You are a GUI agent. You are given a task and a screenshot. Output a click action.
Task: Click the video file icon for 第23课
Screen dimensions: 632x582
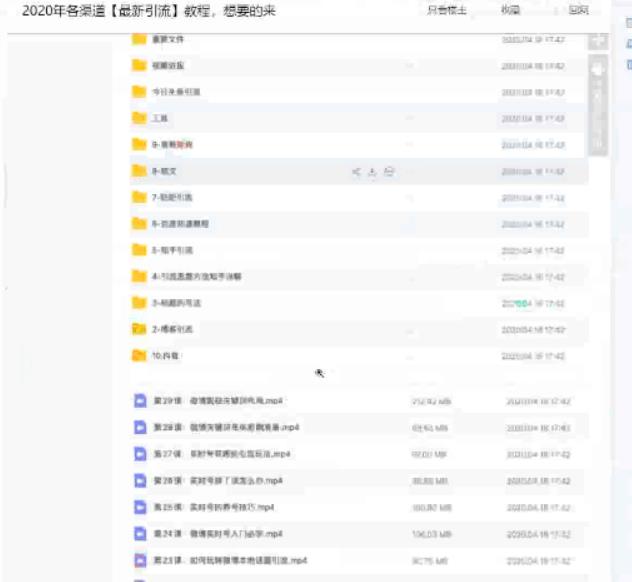coord(140,560)
